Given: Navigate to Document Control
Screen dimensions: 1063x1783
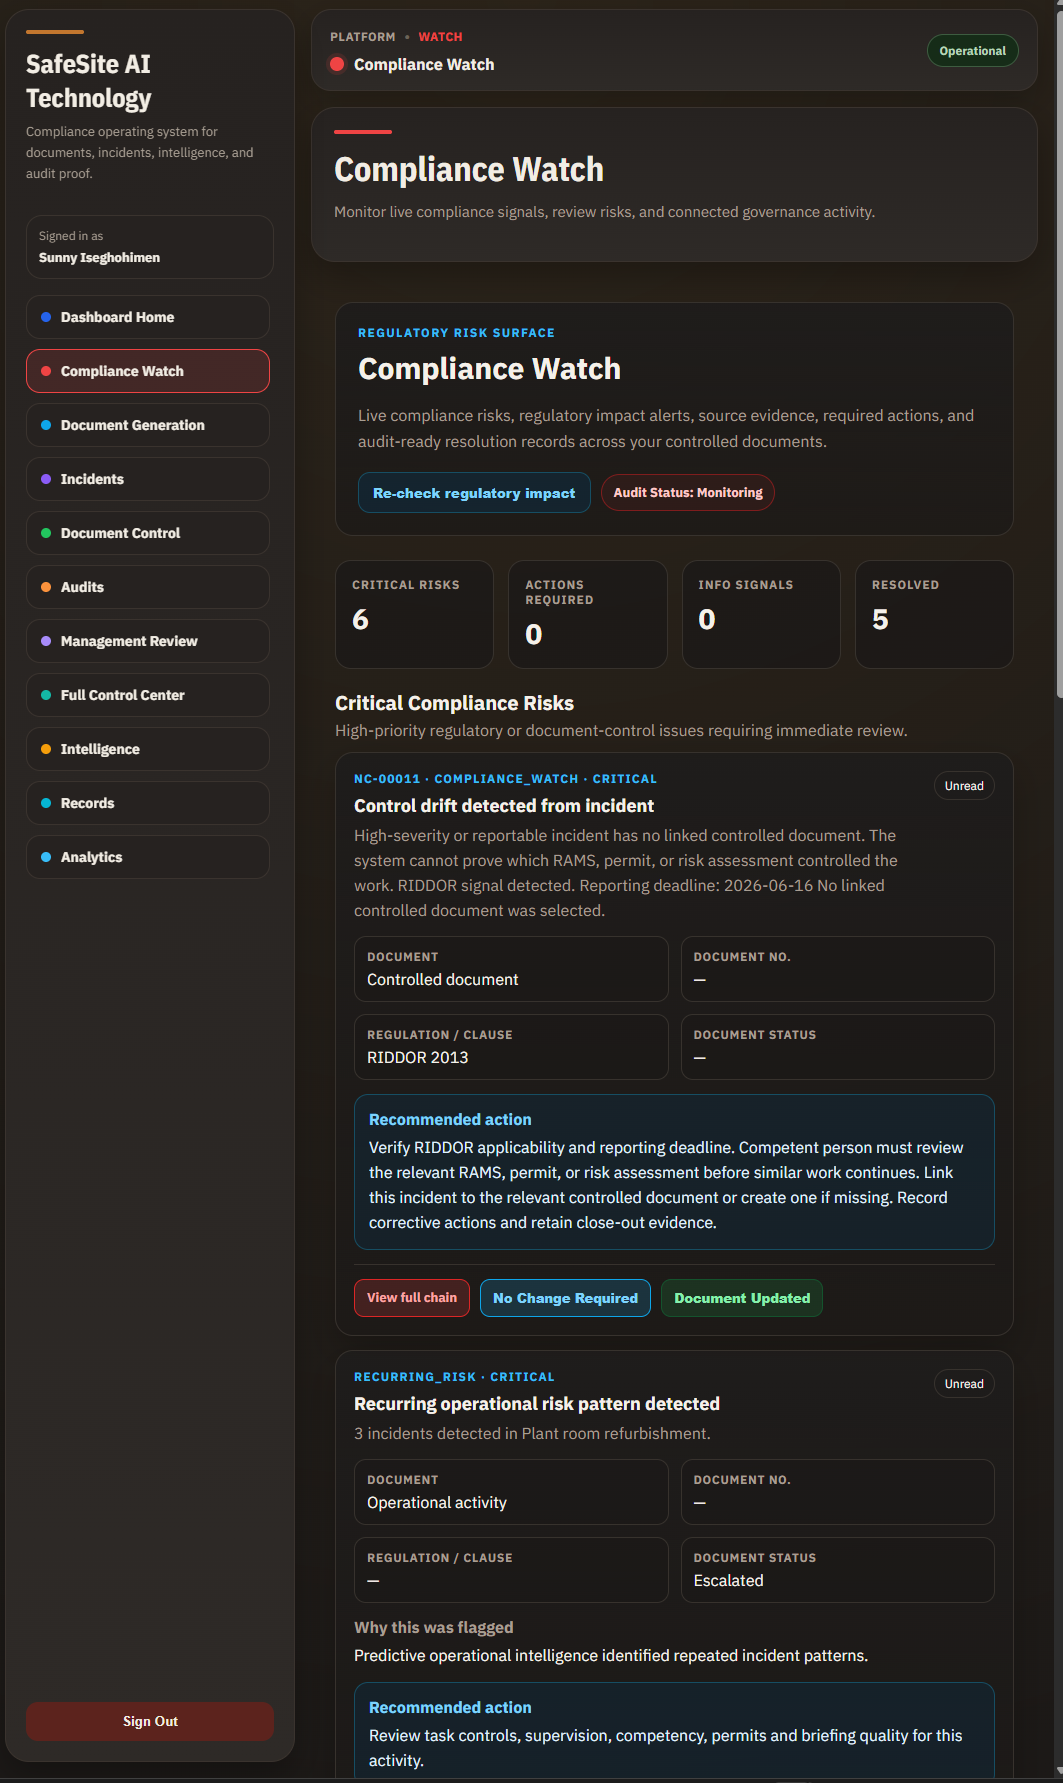Looking at the screenshot, I should click(148, 533).
